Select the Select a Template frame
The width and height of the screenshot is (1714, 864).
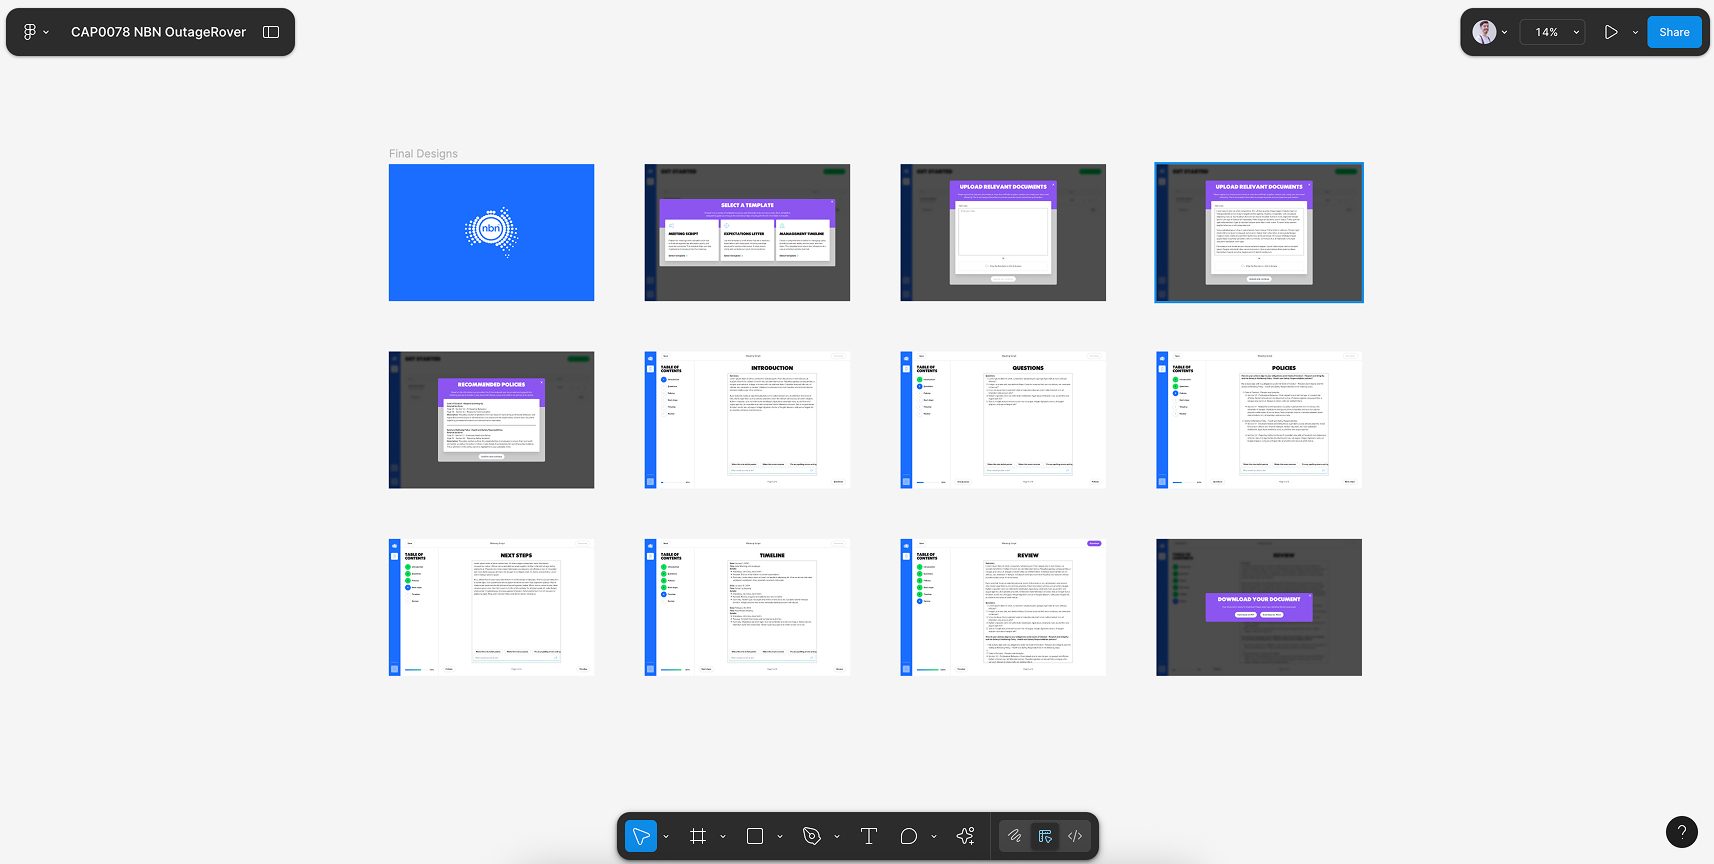747,232
